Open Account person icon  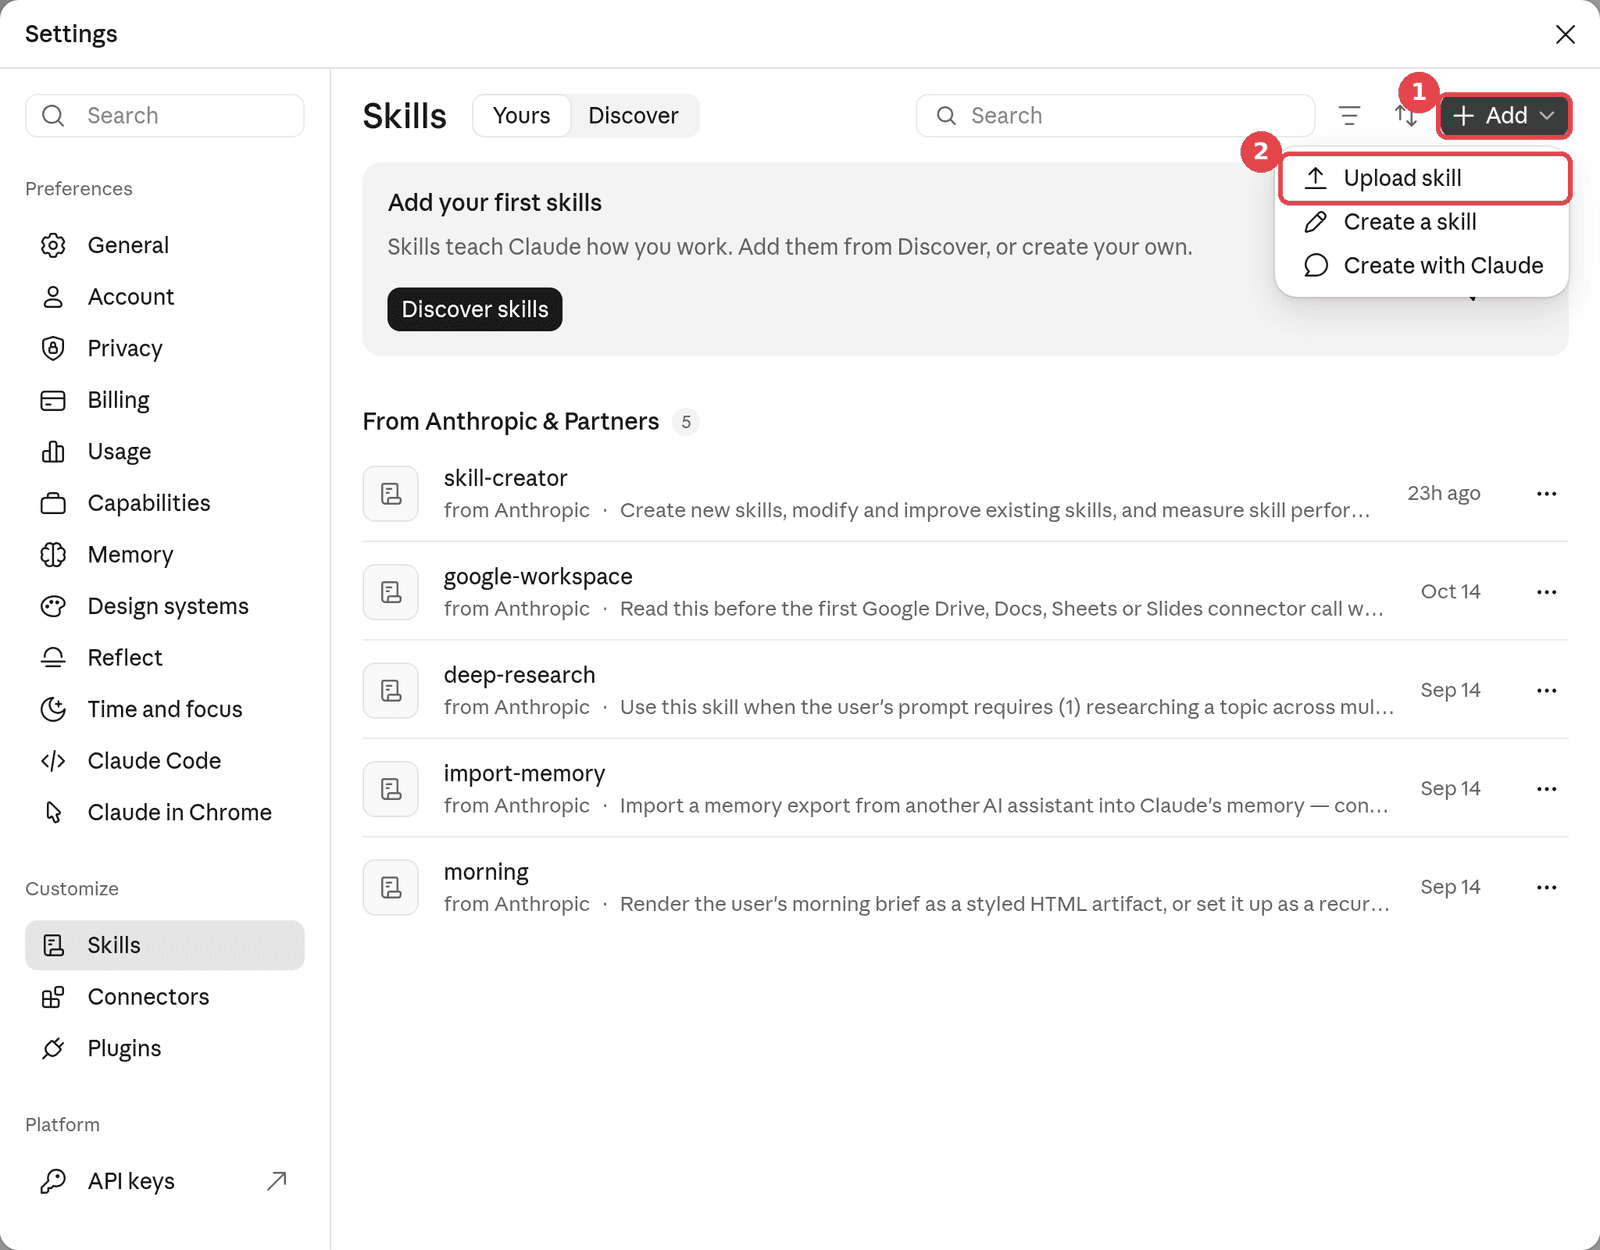tap(53, 297)
